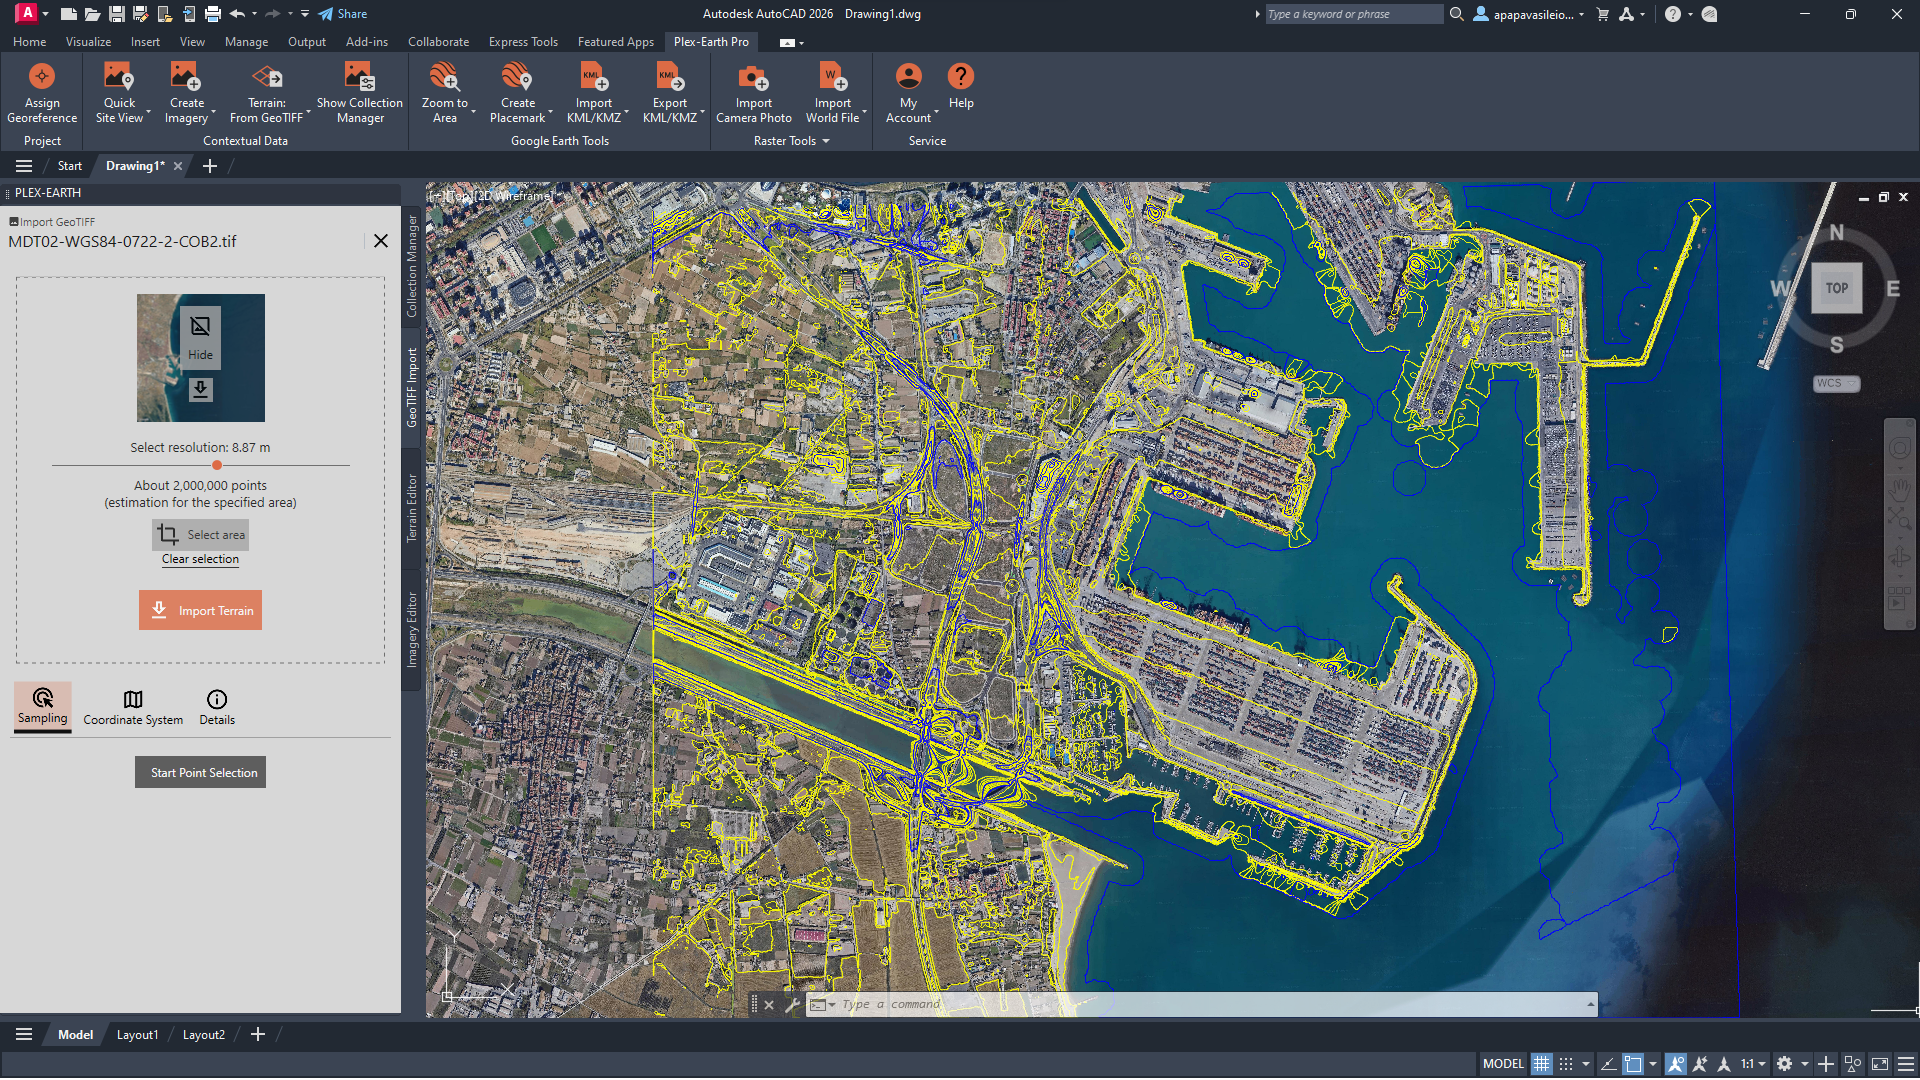
Task: Toggle drawing grid display in status bar
Action: pos(1542,1064)
